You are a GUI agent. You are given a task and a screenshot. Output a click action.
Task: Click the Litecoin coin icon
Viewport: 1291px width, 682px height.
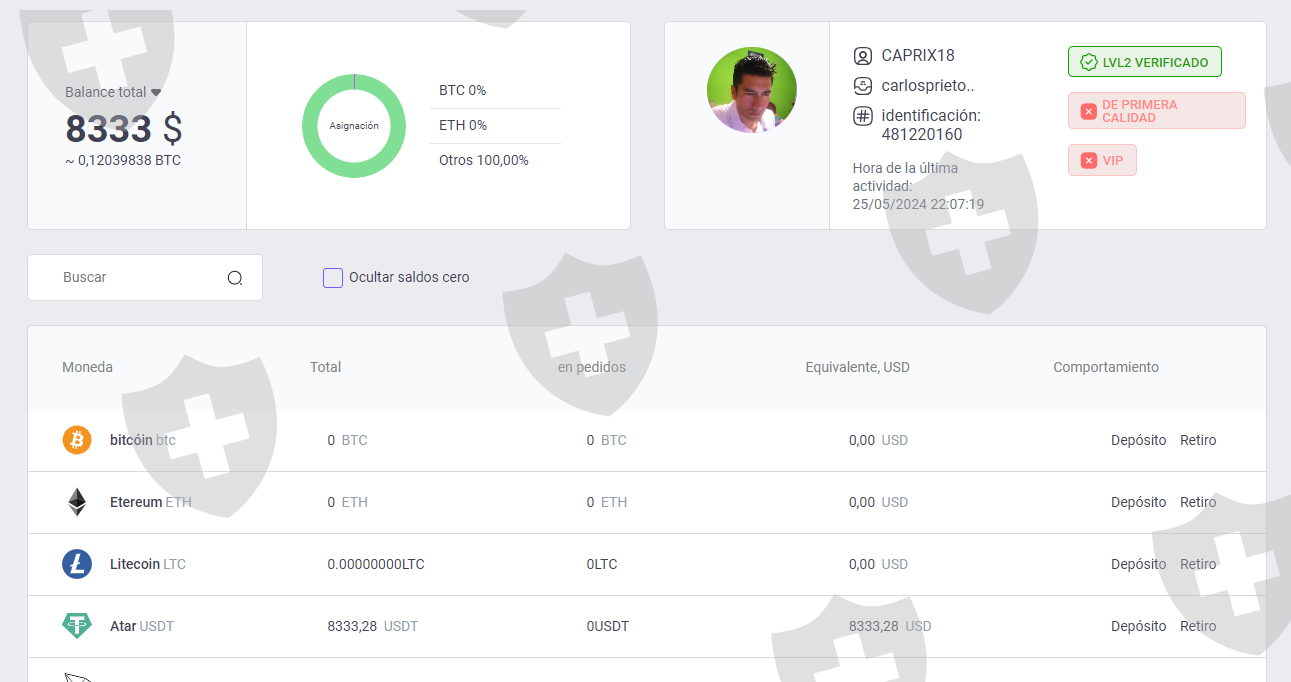(x=77, y=564)
